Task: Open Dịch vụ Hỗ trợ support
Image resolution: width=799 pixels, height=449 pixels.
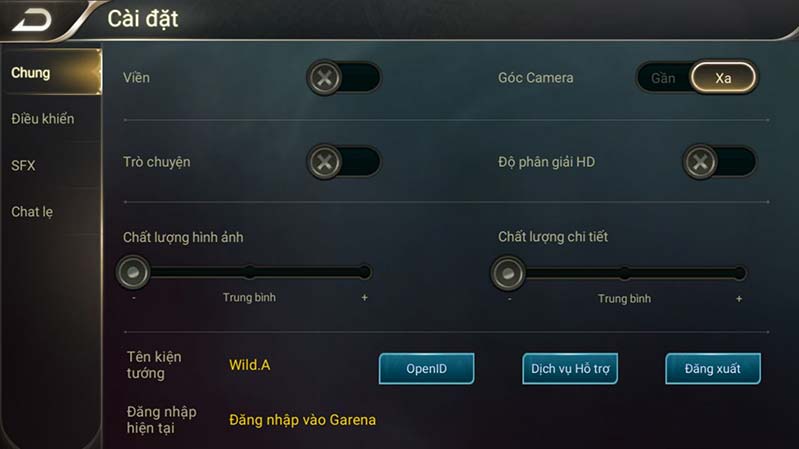Action: coord(570,368)
